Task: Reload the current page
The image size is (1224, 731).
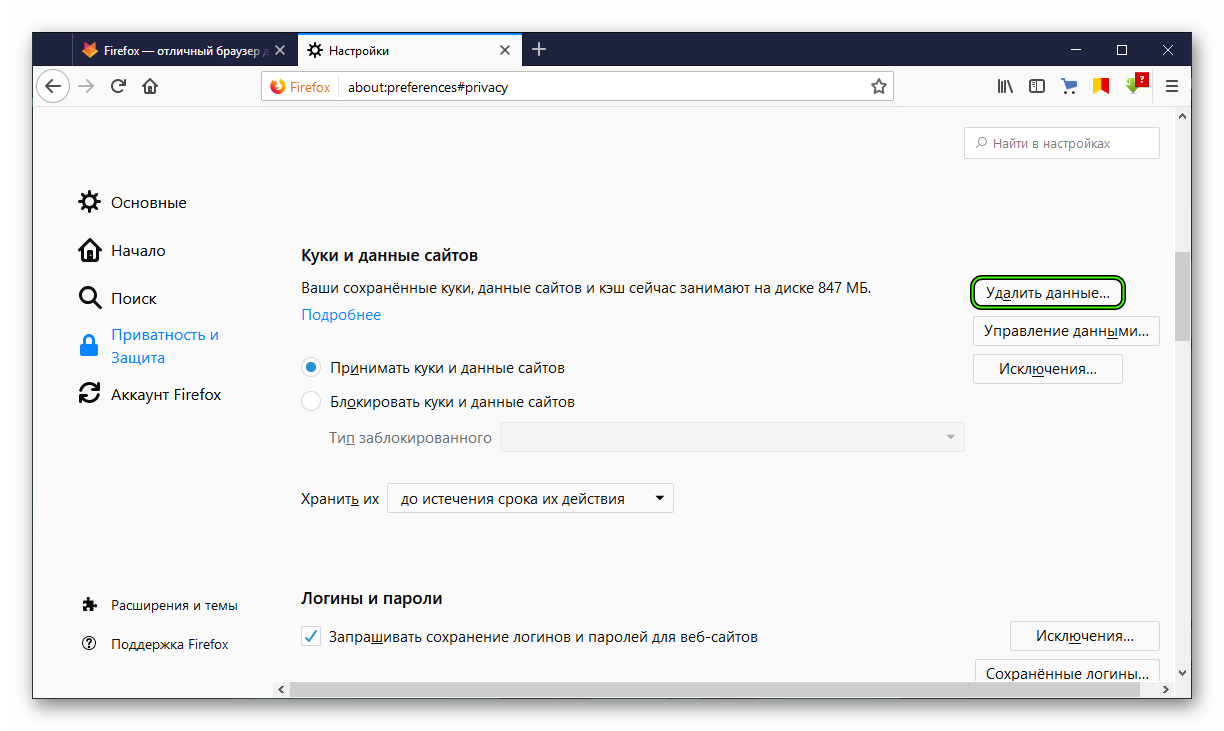Action: (118, 87)
